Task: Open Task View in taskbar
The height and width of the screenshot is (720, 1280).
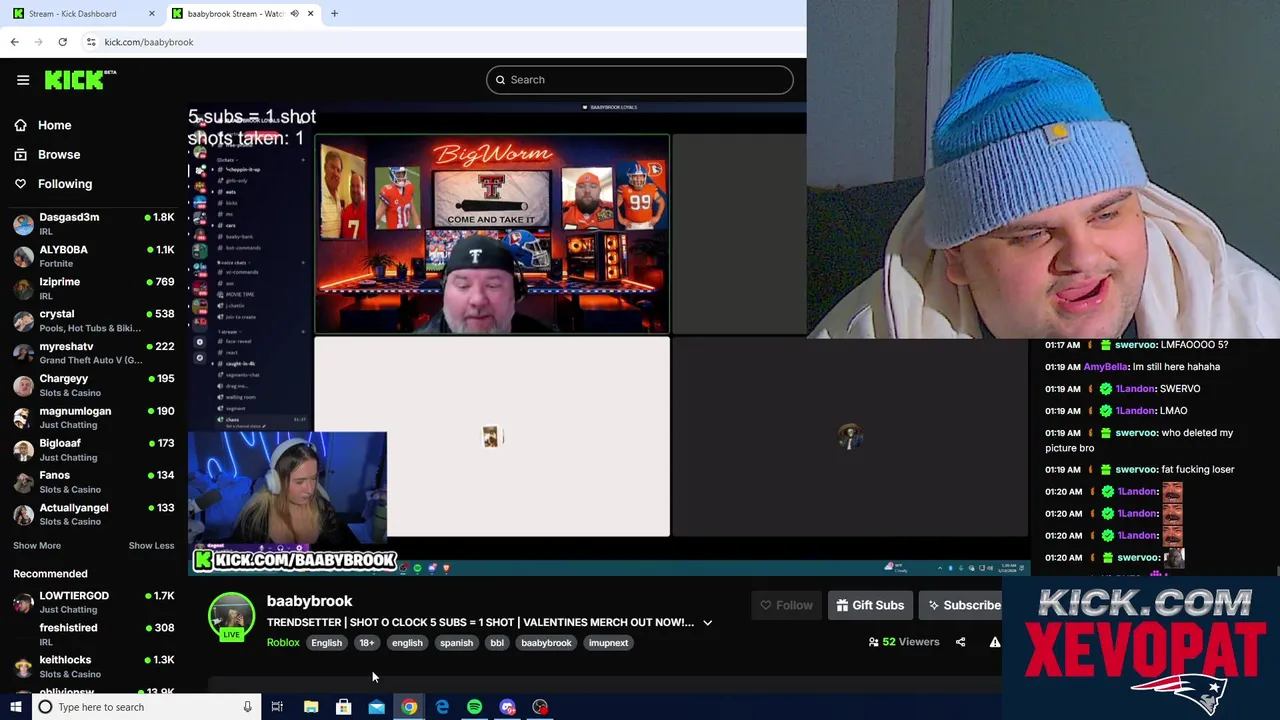Action: coord(277,707)
